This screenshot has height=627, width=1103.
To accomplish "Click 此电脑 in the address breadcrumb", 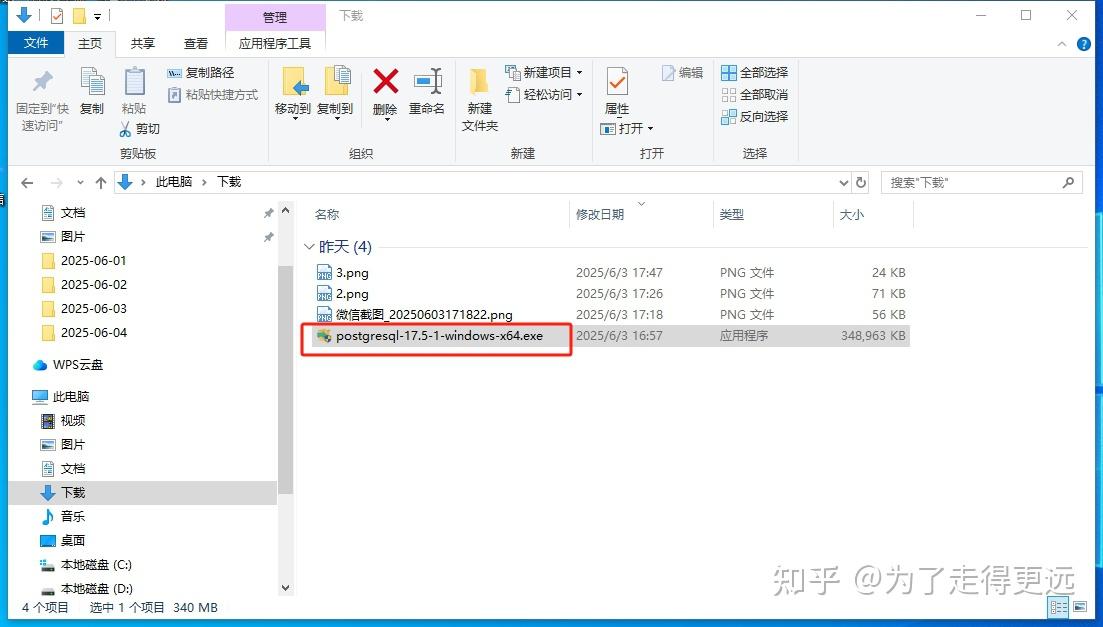I will [174, 182].
